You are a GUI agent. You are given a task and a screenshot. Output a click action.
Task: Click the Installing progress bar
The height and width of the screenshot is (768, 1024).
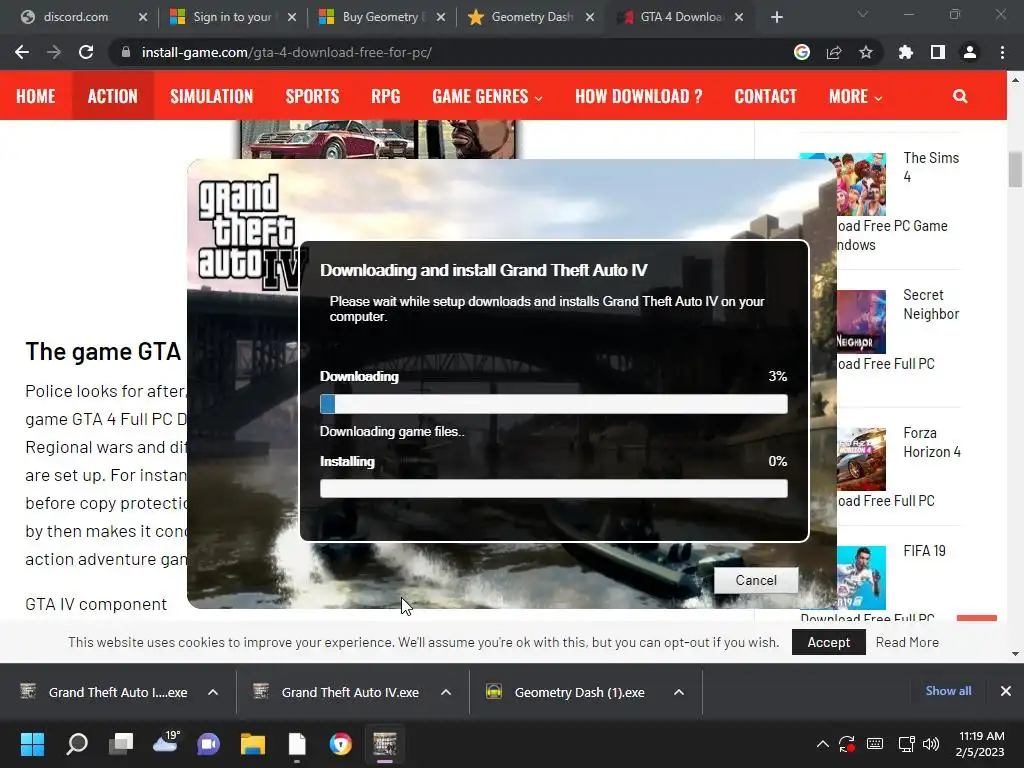pos(554,488)
